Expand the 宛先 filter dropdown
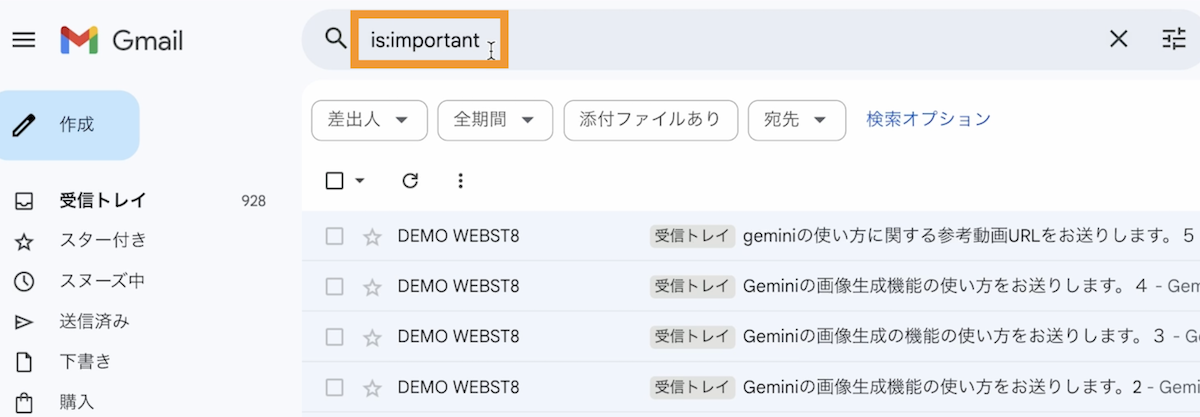The image size is (1200, 417). [796, 120]
